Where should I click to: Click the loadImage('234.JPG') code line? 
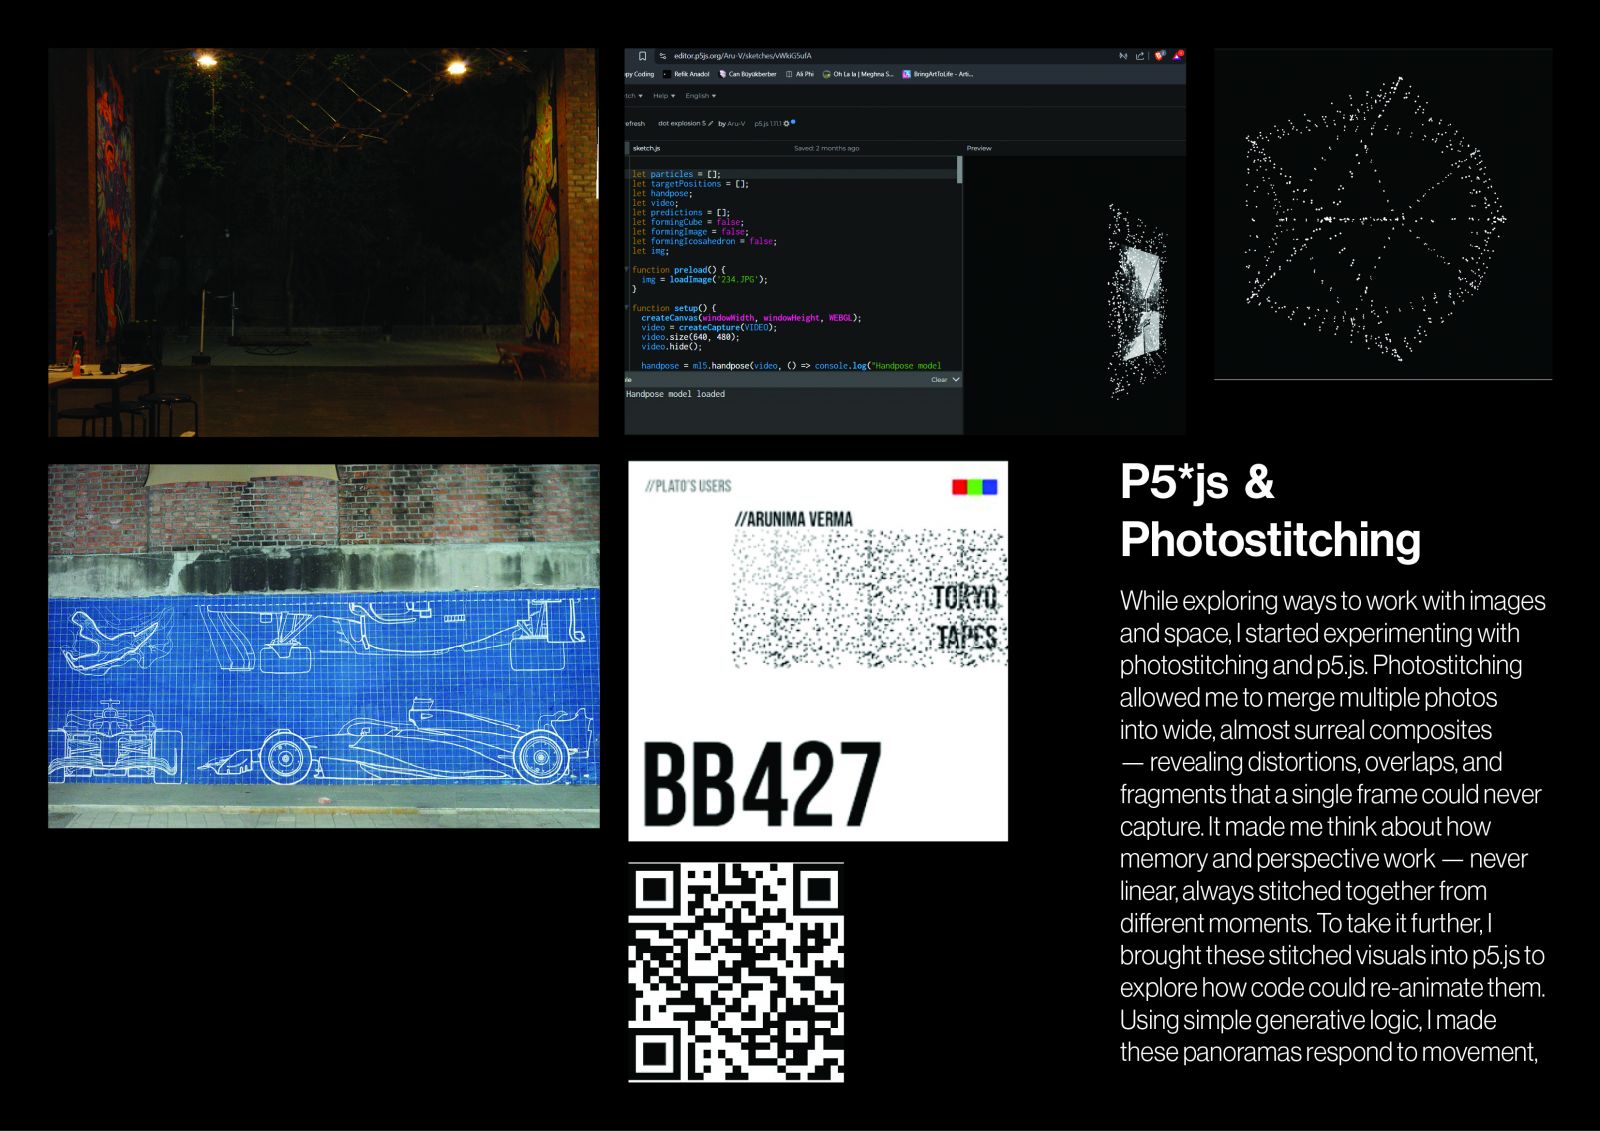click(x=705, y=280)
